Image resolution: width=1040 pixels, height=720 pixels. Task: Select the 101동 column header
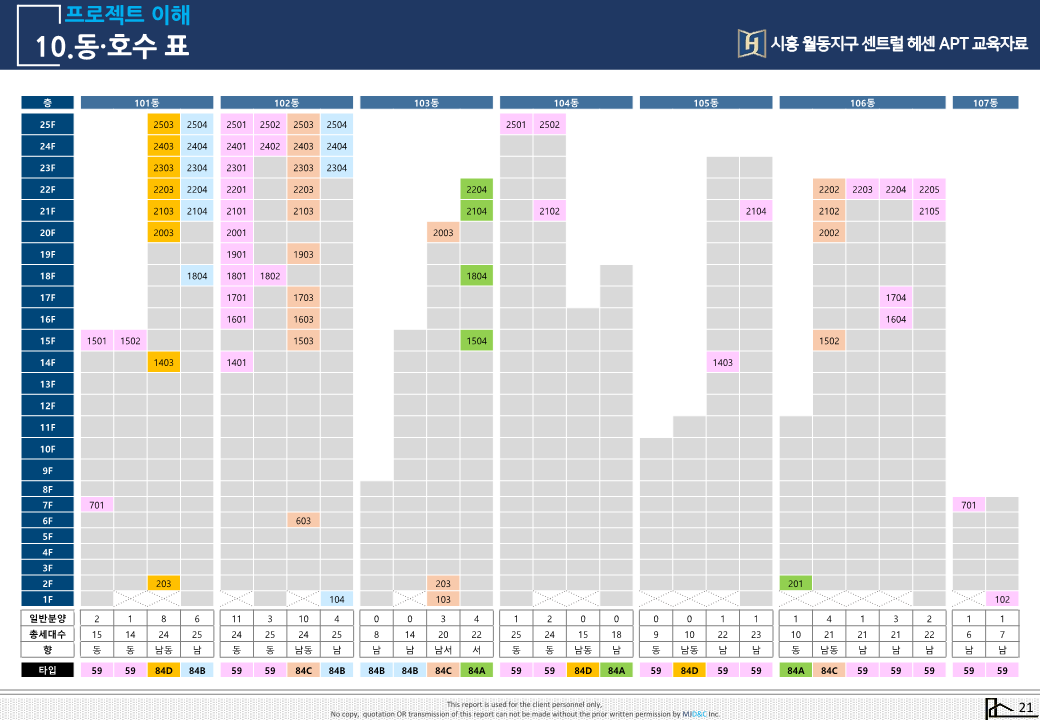click(x=147, y=102)
